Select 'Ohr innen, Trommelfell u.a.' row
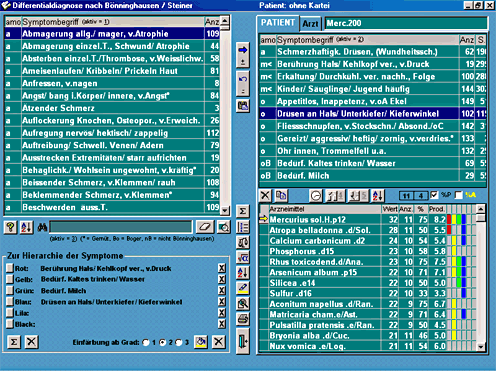The height and width of the screenshot is (372, 496). click(372, 151)
